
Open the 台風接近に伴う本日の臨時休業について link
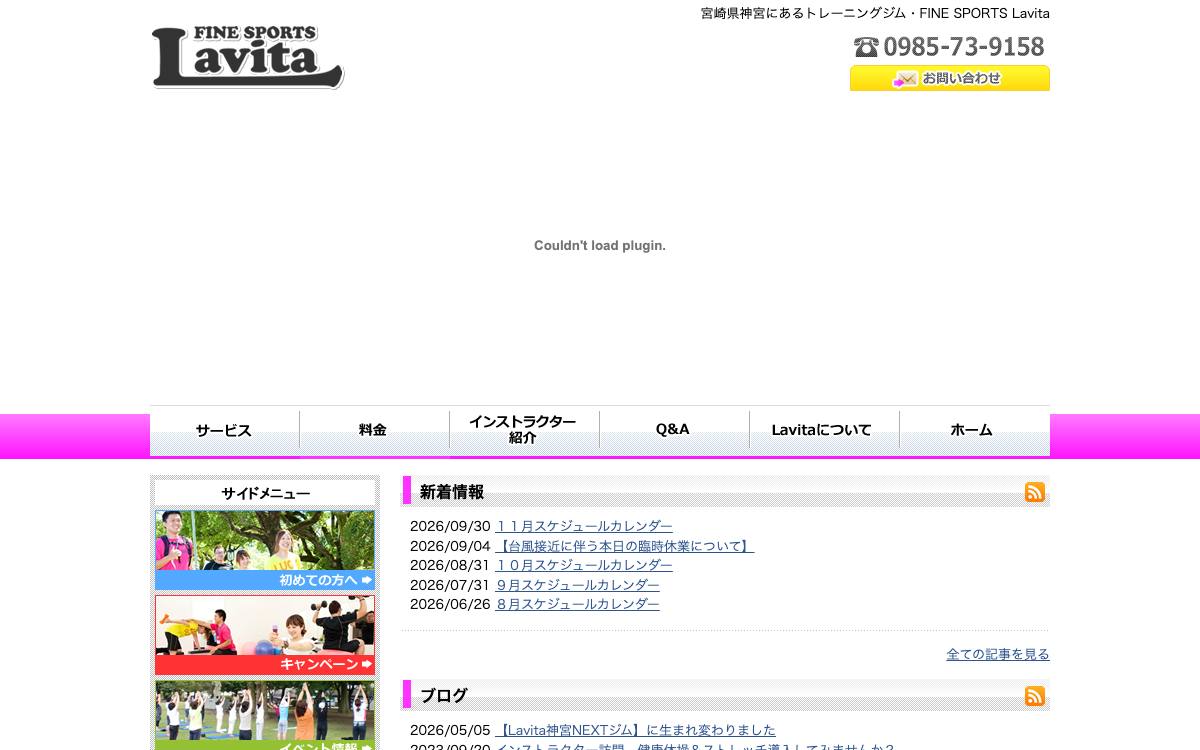point(624,546)
